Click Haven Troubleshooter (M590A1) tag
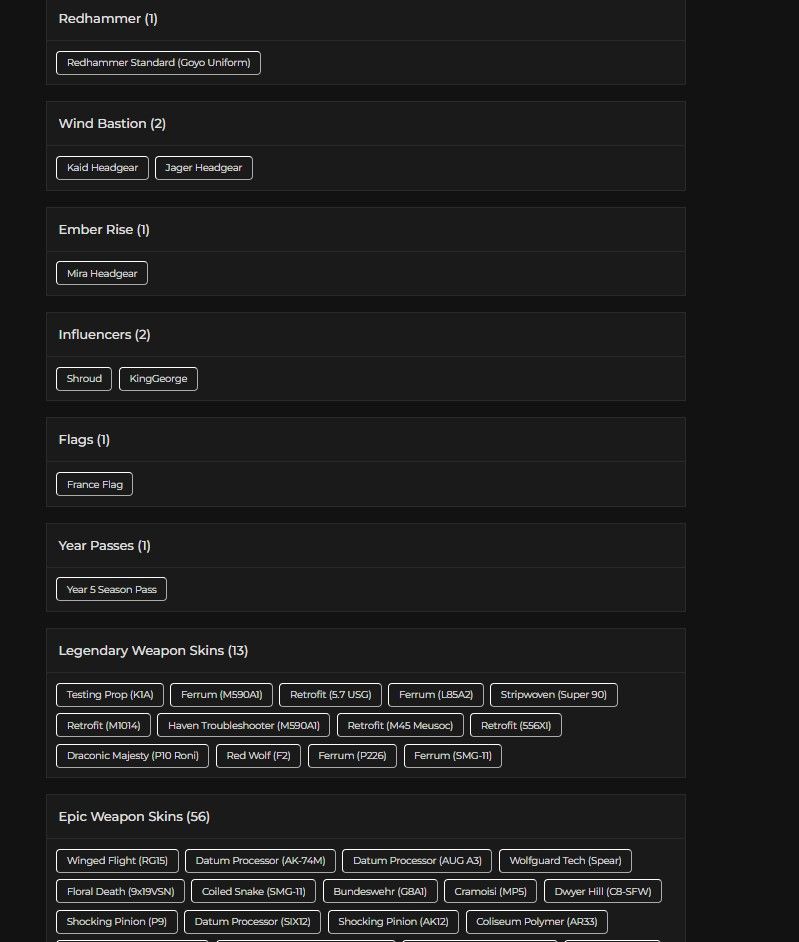799x942 pixels. tap(243, 725)
